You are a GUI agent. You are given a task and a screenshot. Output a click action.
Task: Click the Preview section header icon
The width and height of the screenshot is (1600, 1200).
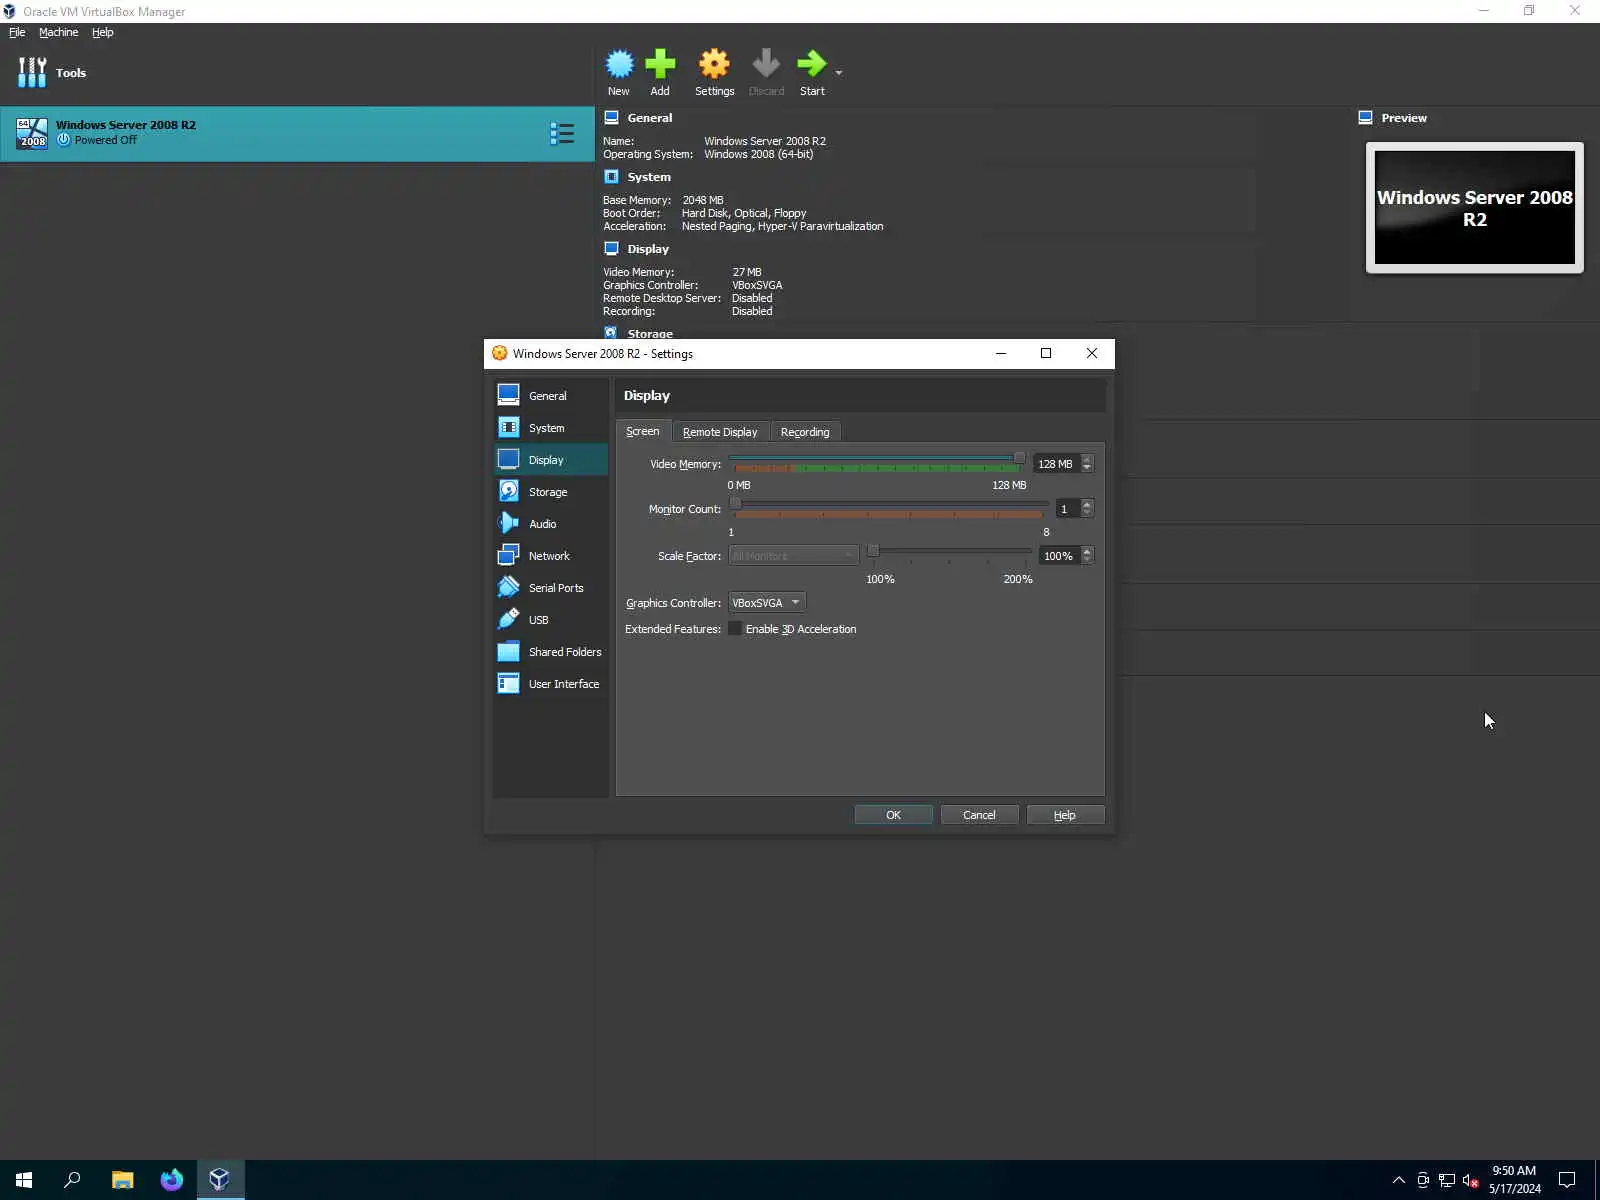tap(1365, 118)
